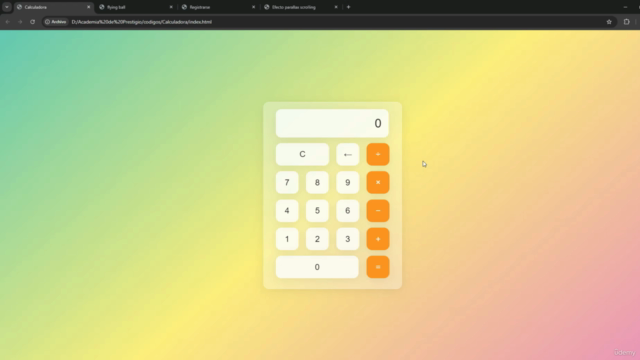Close the flying ball tab
The height and width of the screenshot is (360, 640).
click(171, 7)
